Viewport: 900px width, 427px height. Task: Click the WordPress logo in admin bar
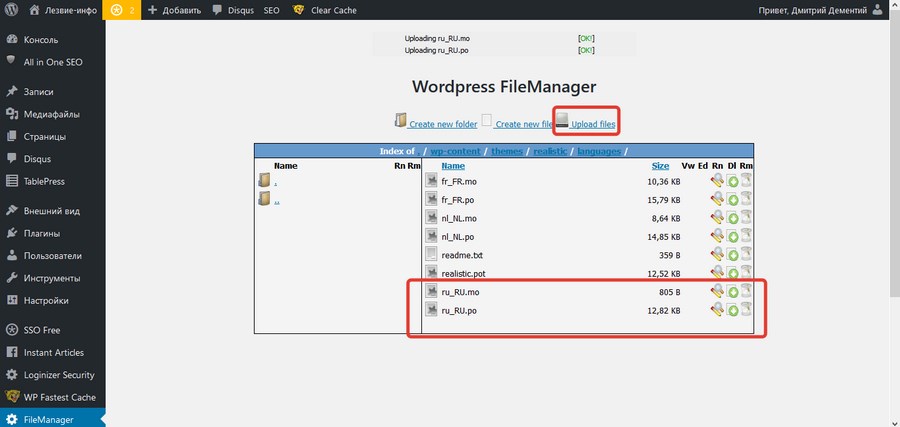[12, 10]
